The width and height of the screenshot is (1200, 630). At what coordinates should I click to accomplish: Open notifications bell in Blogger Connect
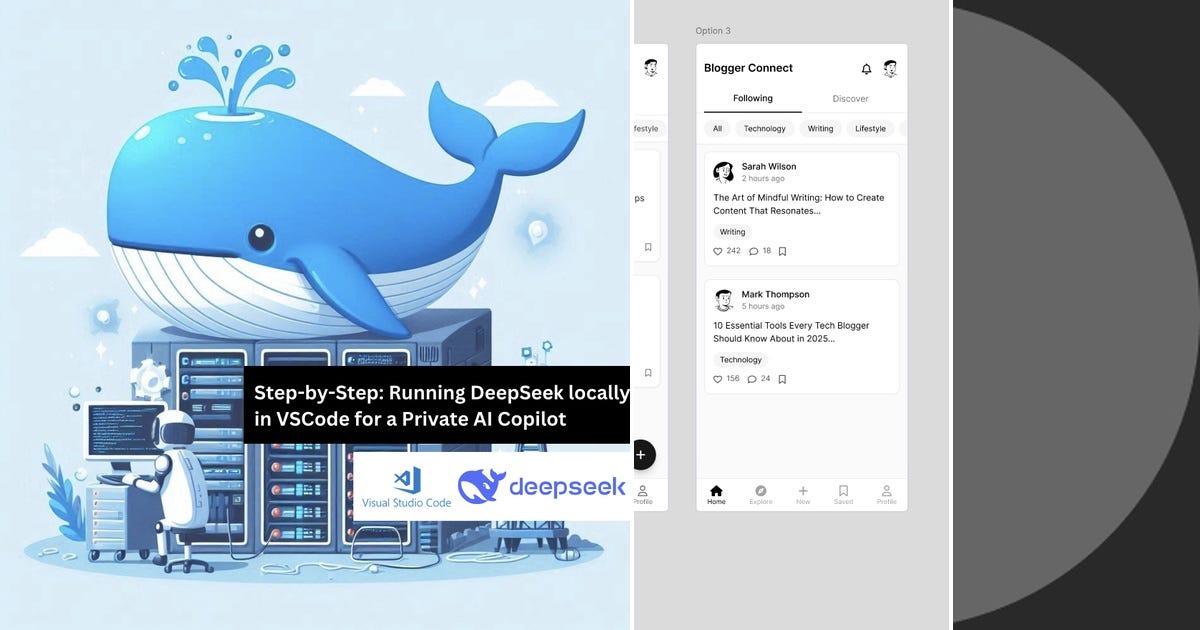tap(866, 69)
